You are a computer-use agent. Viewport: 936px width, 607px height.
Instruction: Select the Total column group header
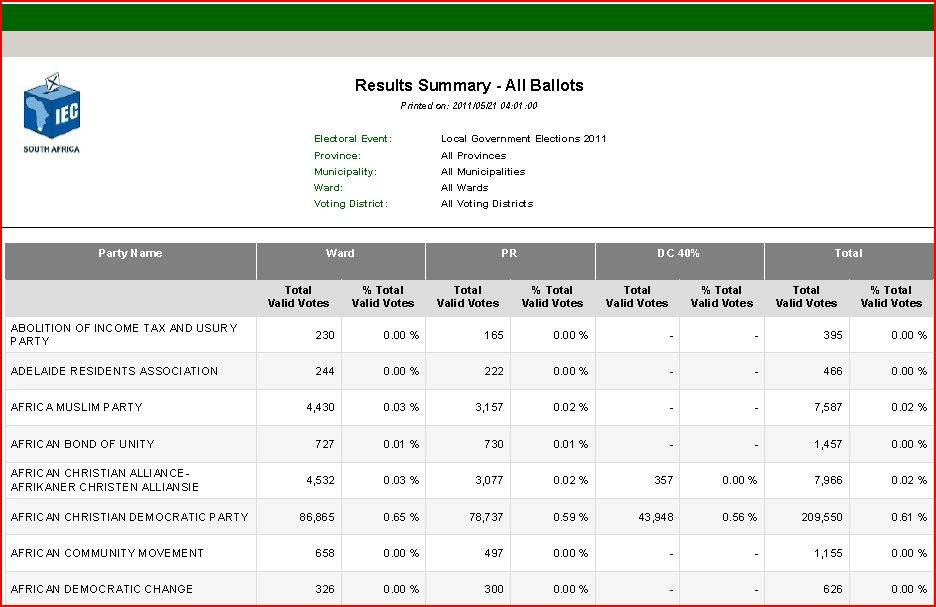point(848,254)
